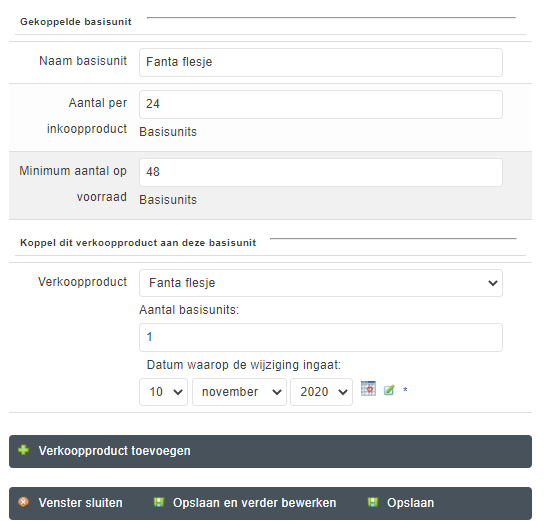544x521 pixels.
Task: Click the Gekoppelde basisunit section header
Action: (x=76, y=22)
